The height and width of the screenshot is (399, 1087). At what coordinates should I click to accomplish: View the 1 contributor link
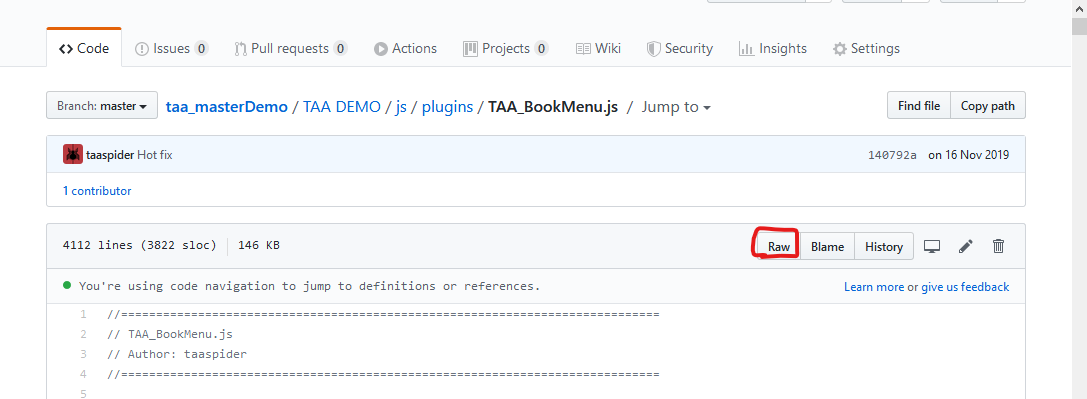pos(97,190)
